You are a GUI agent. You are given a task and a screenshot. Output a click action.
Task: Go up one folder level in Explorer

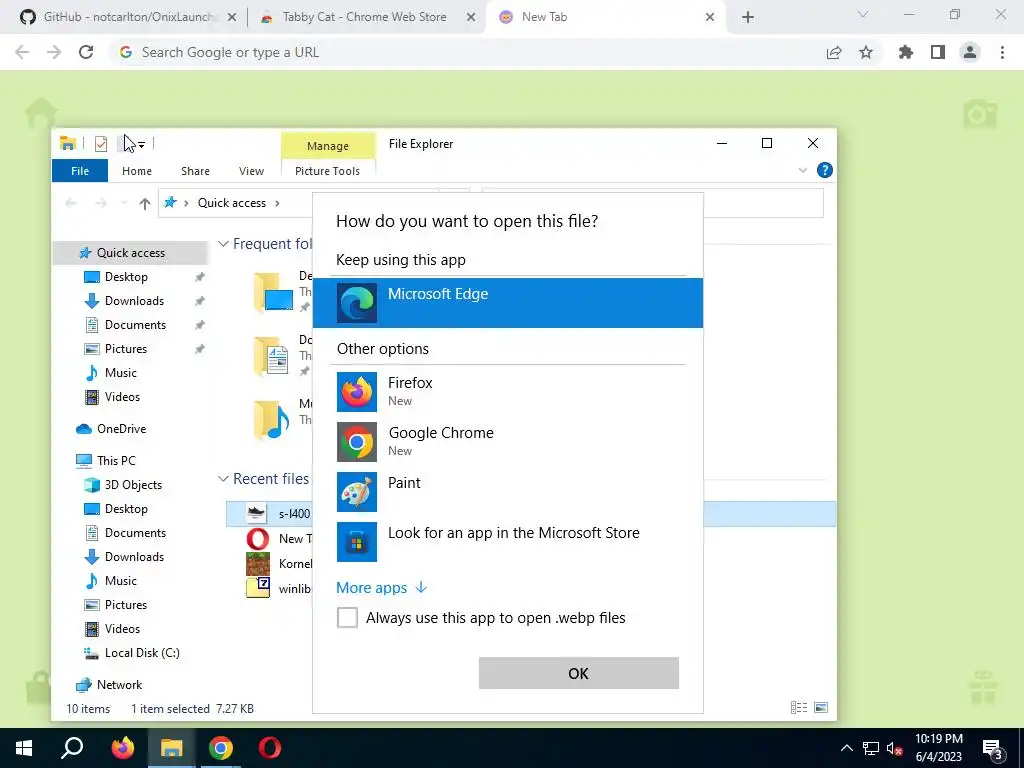click(145, 203)
